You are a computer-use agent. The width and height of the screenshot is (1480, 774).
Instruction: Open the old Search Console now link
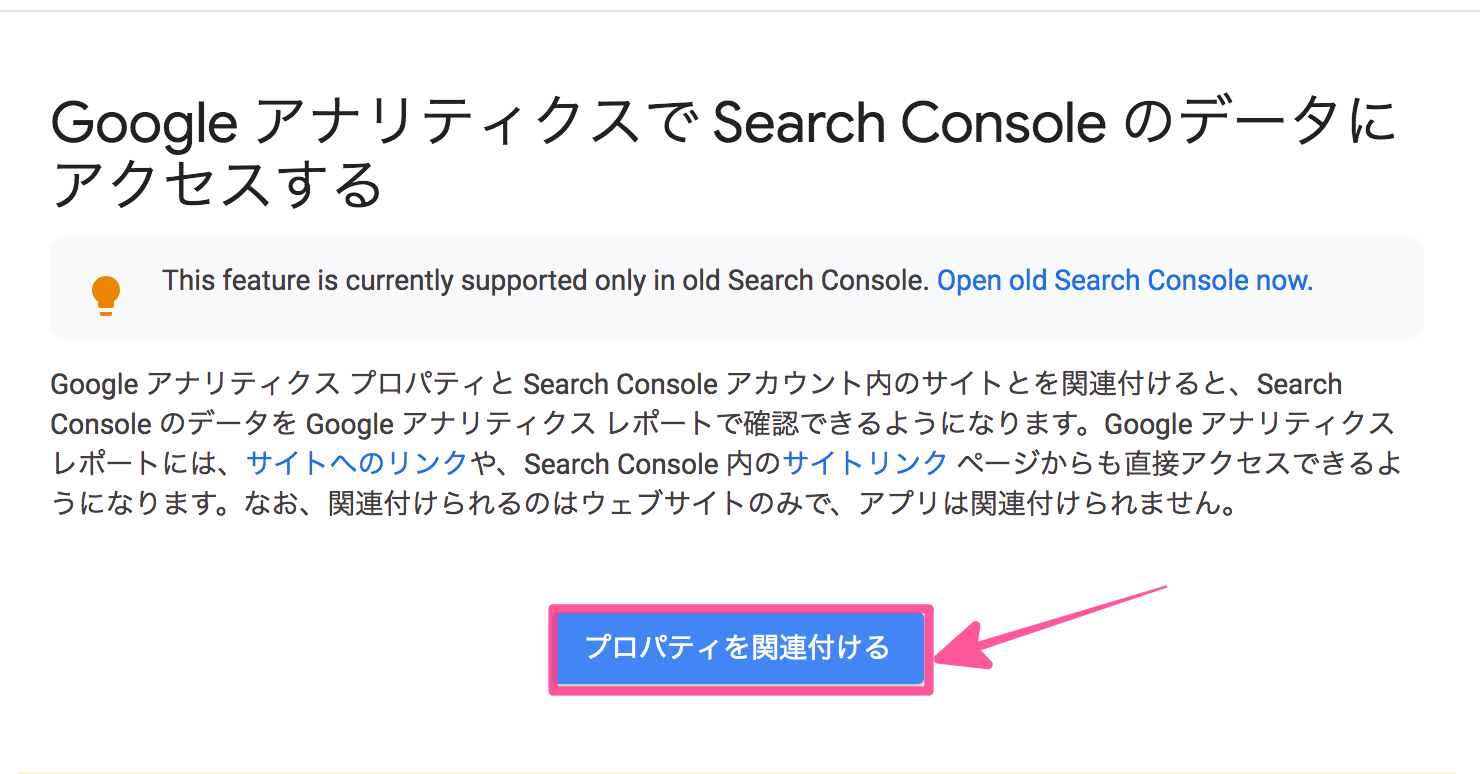click(x=1124, y=280)
